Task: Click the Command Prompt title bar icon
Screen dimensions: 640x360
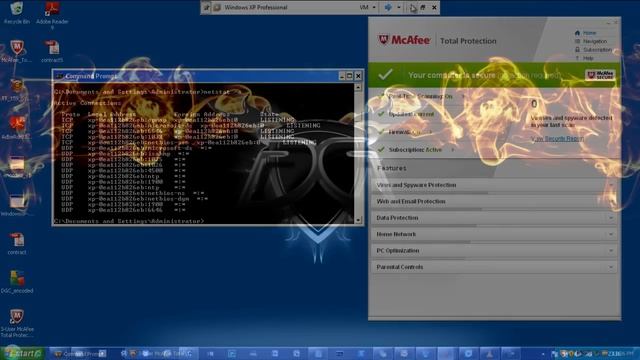Action: click(x=60, y=76)
